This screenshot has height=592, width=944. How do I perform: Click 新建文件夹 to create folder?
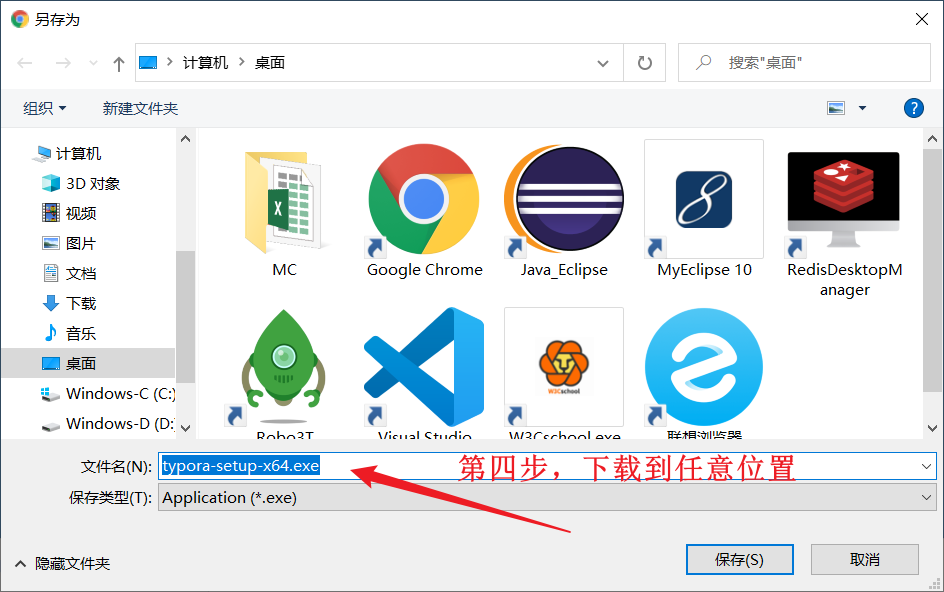140,108
